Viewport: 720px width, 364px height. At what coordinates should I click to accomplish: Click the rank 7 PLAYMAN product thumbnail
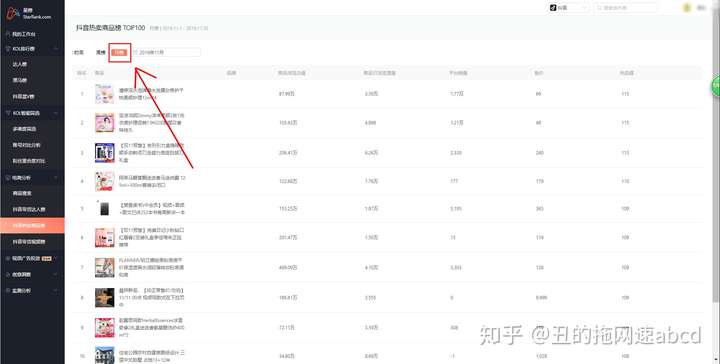pos(105,268)
